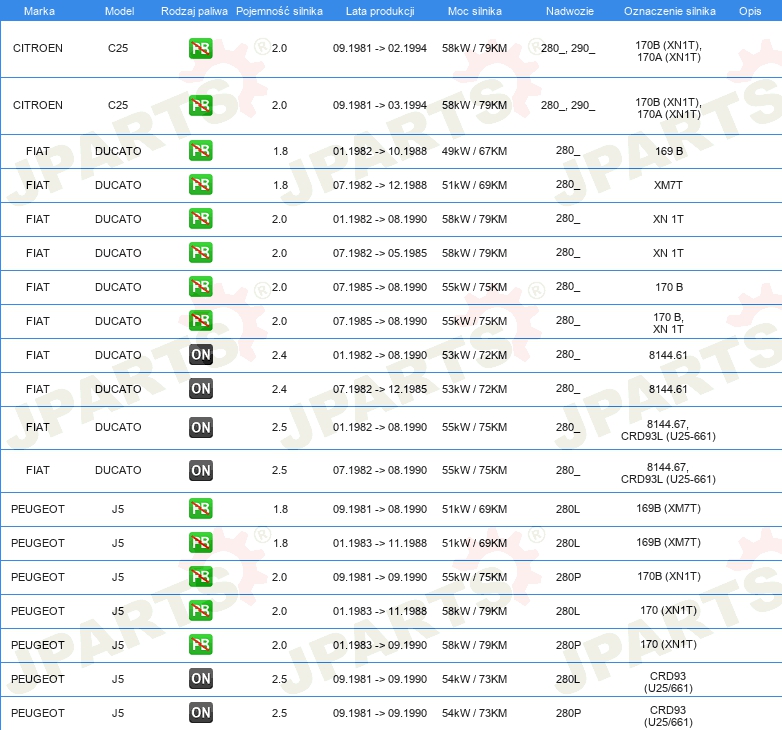Click petrol icon for Ducato 2.0 ending 05.1985

point(200,253)
